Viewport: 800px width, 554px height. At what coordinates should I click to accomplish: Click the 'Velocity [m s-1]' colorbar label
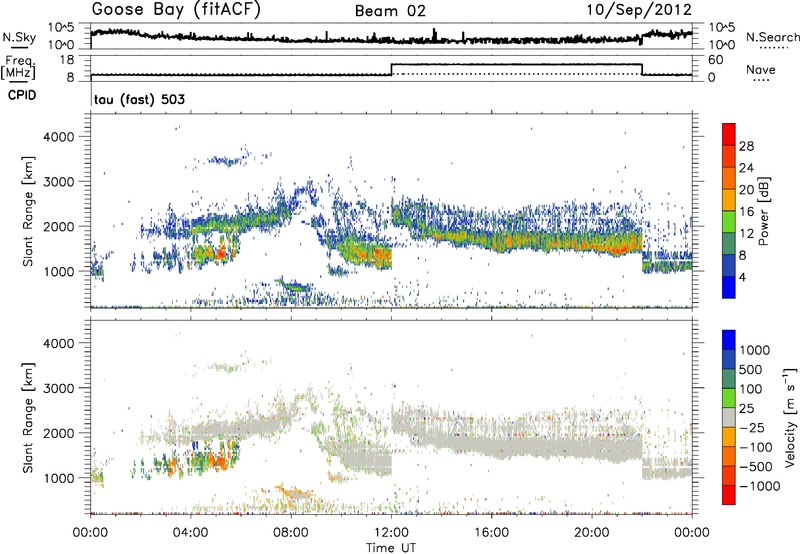point(789,417)
